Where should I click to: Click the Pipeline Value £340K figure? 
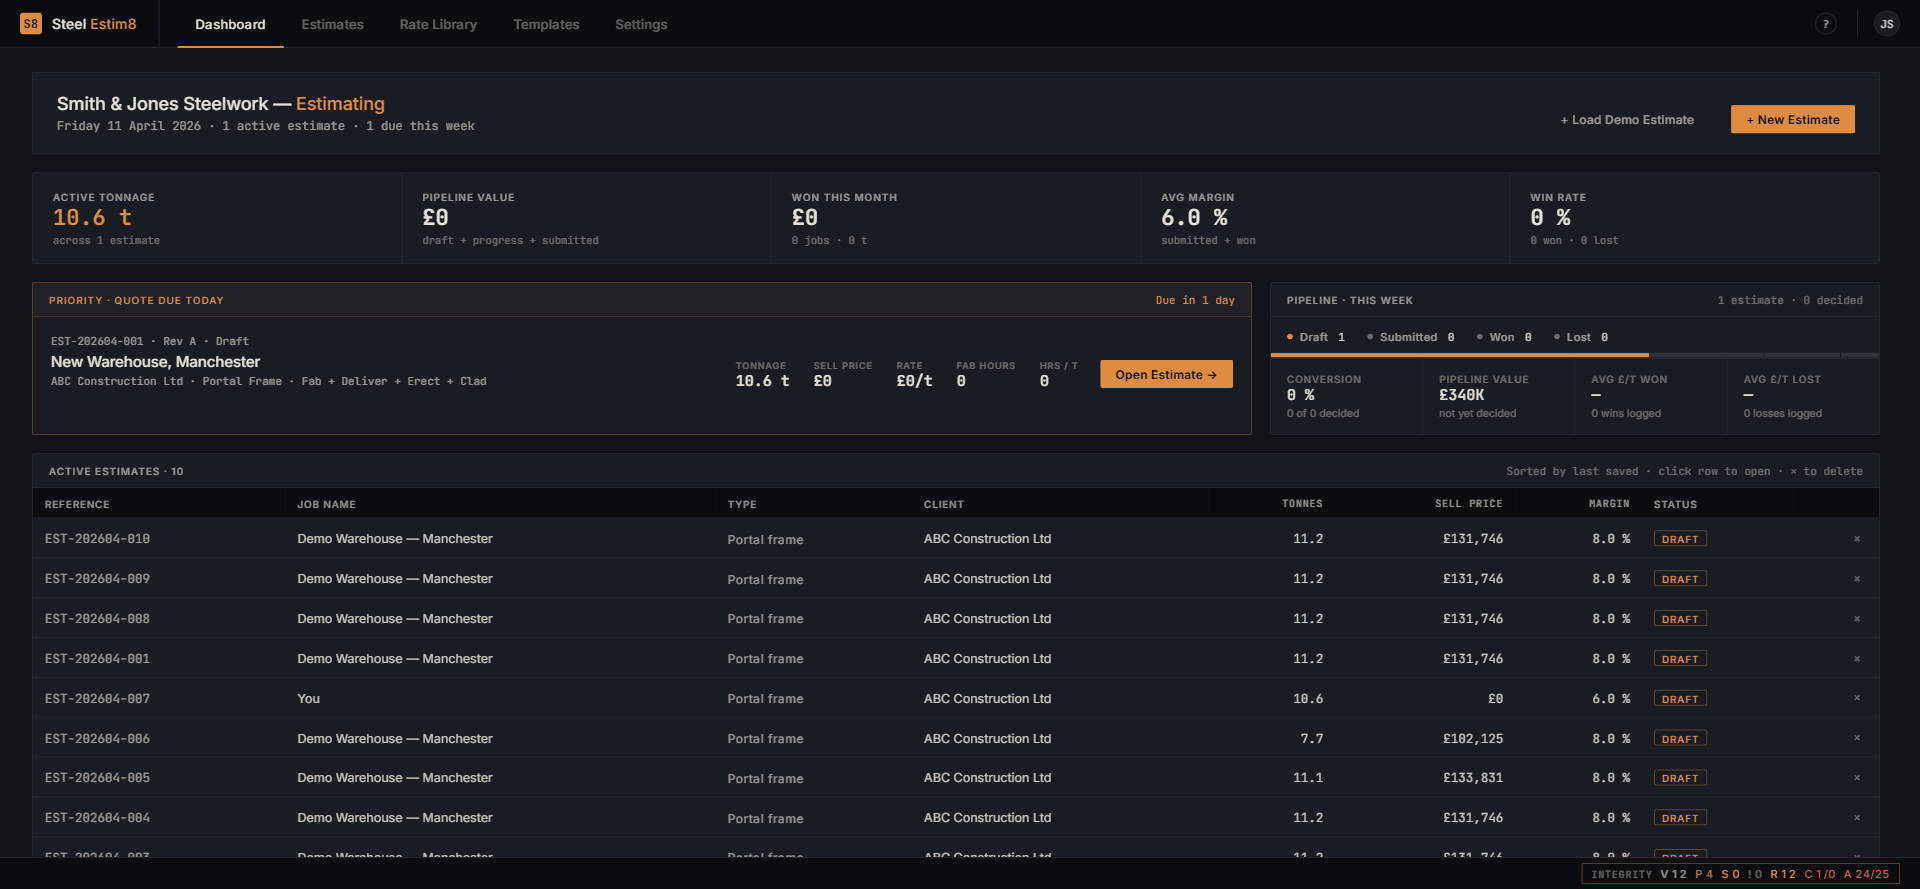pos(1461,395)
